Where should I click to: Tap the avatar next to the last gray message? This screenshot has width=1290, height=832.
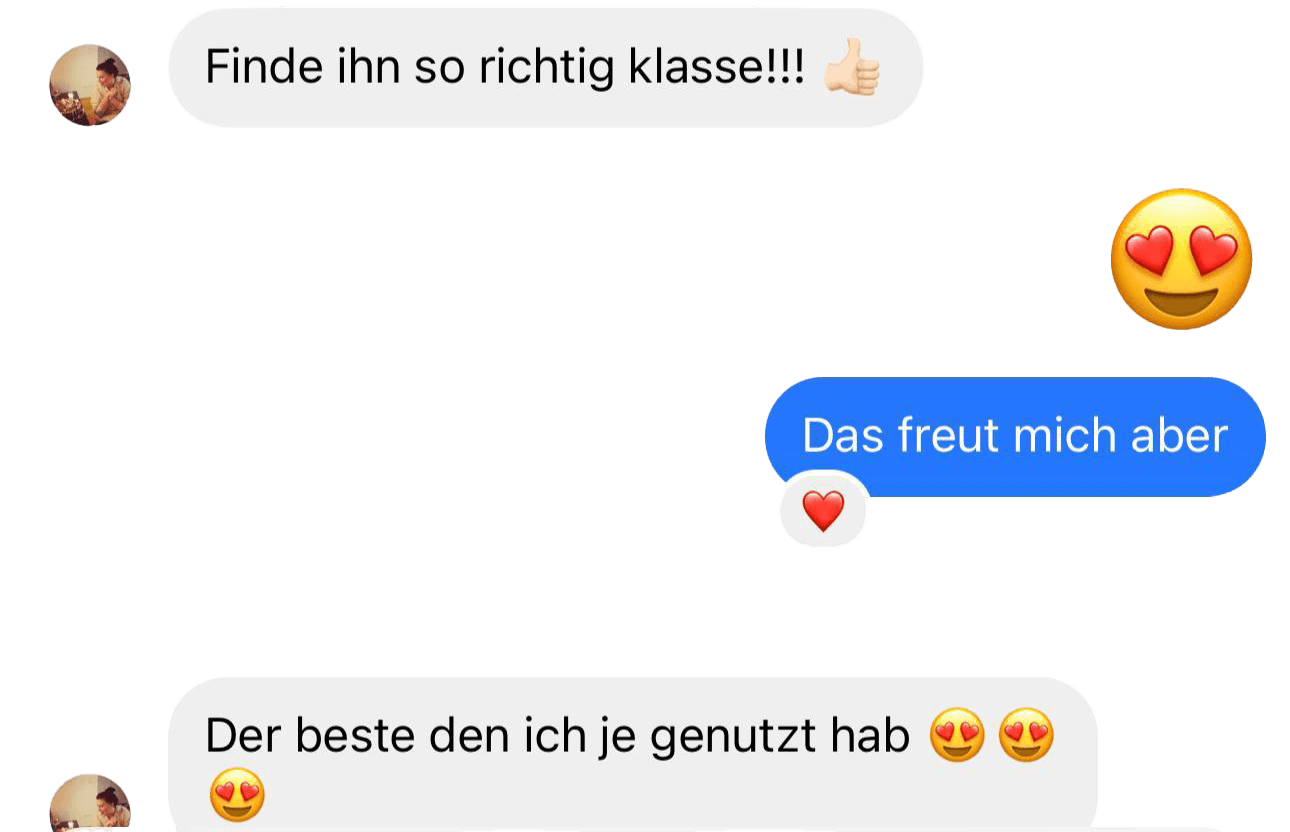(x=90, y=803)
